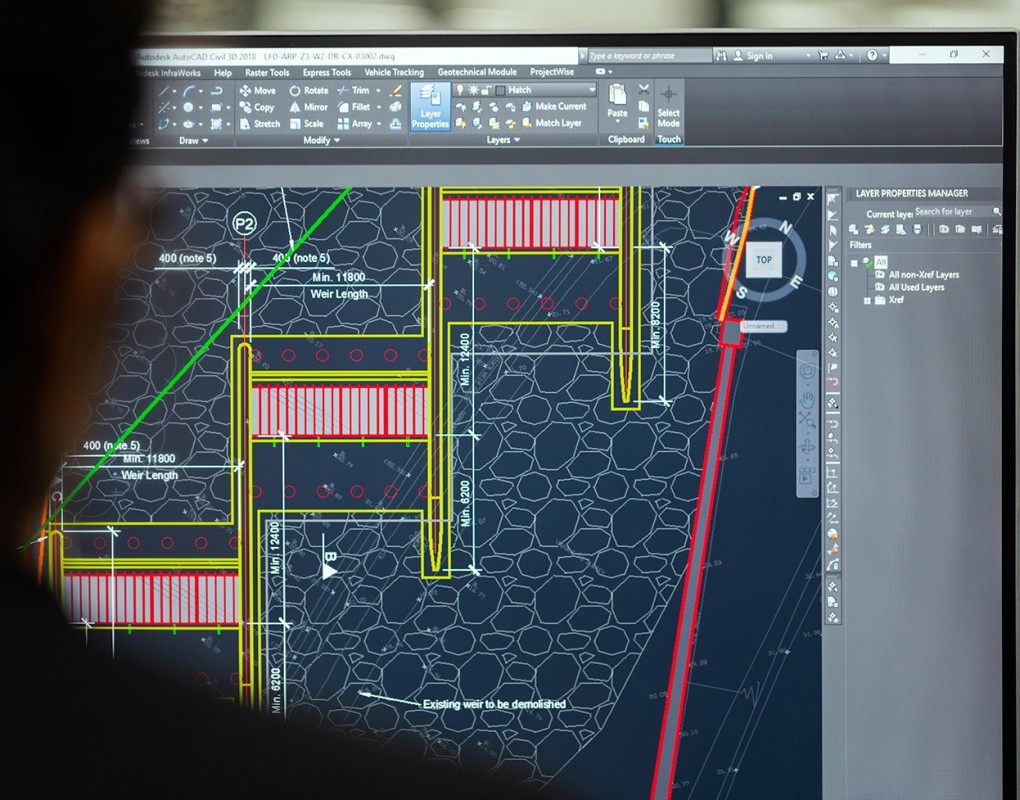Click the Offset icon in Modify panel

coord(396,124)
